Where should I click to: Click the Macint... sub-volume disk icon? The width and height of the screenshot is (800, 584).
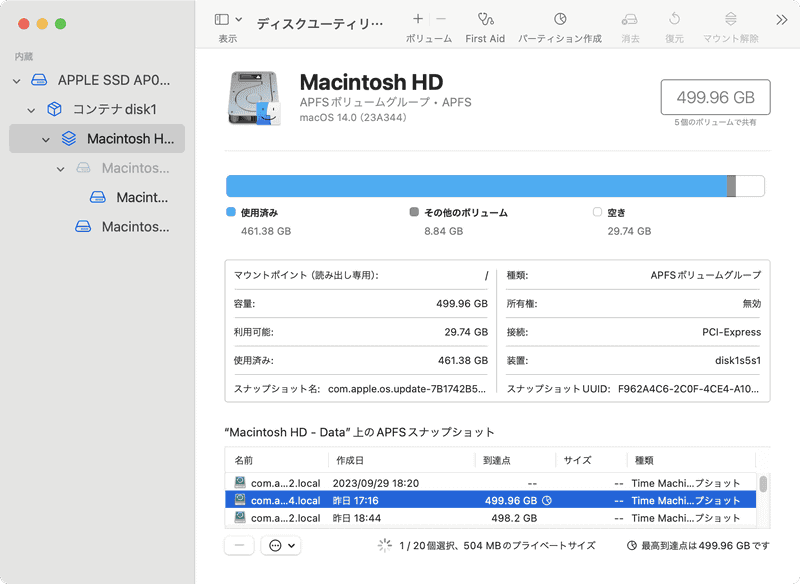[x=98, y=197]
